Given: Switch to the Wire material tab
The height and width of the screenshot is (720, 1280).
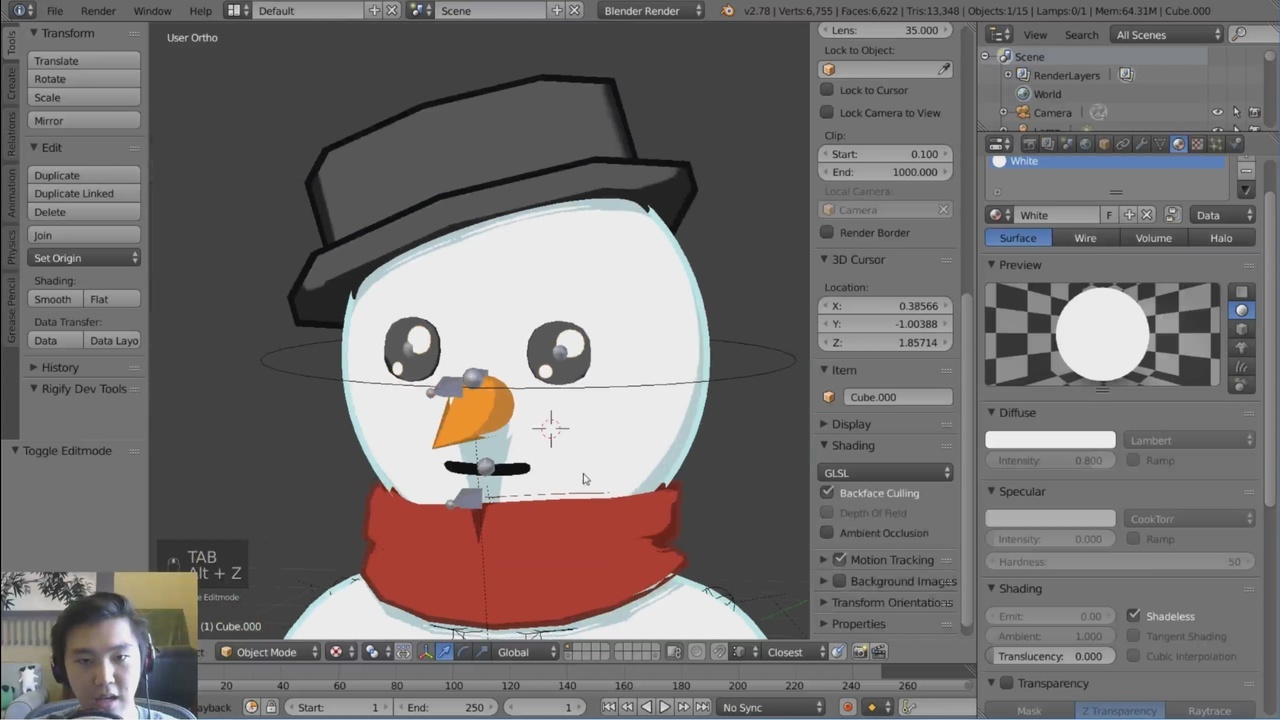Looking at the screenshot, I should pos(1085,238).
